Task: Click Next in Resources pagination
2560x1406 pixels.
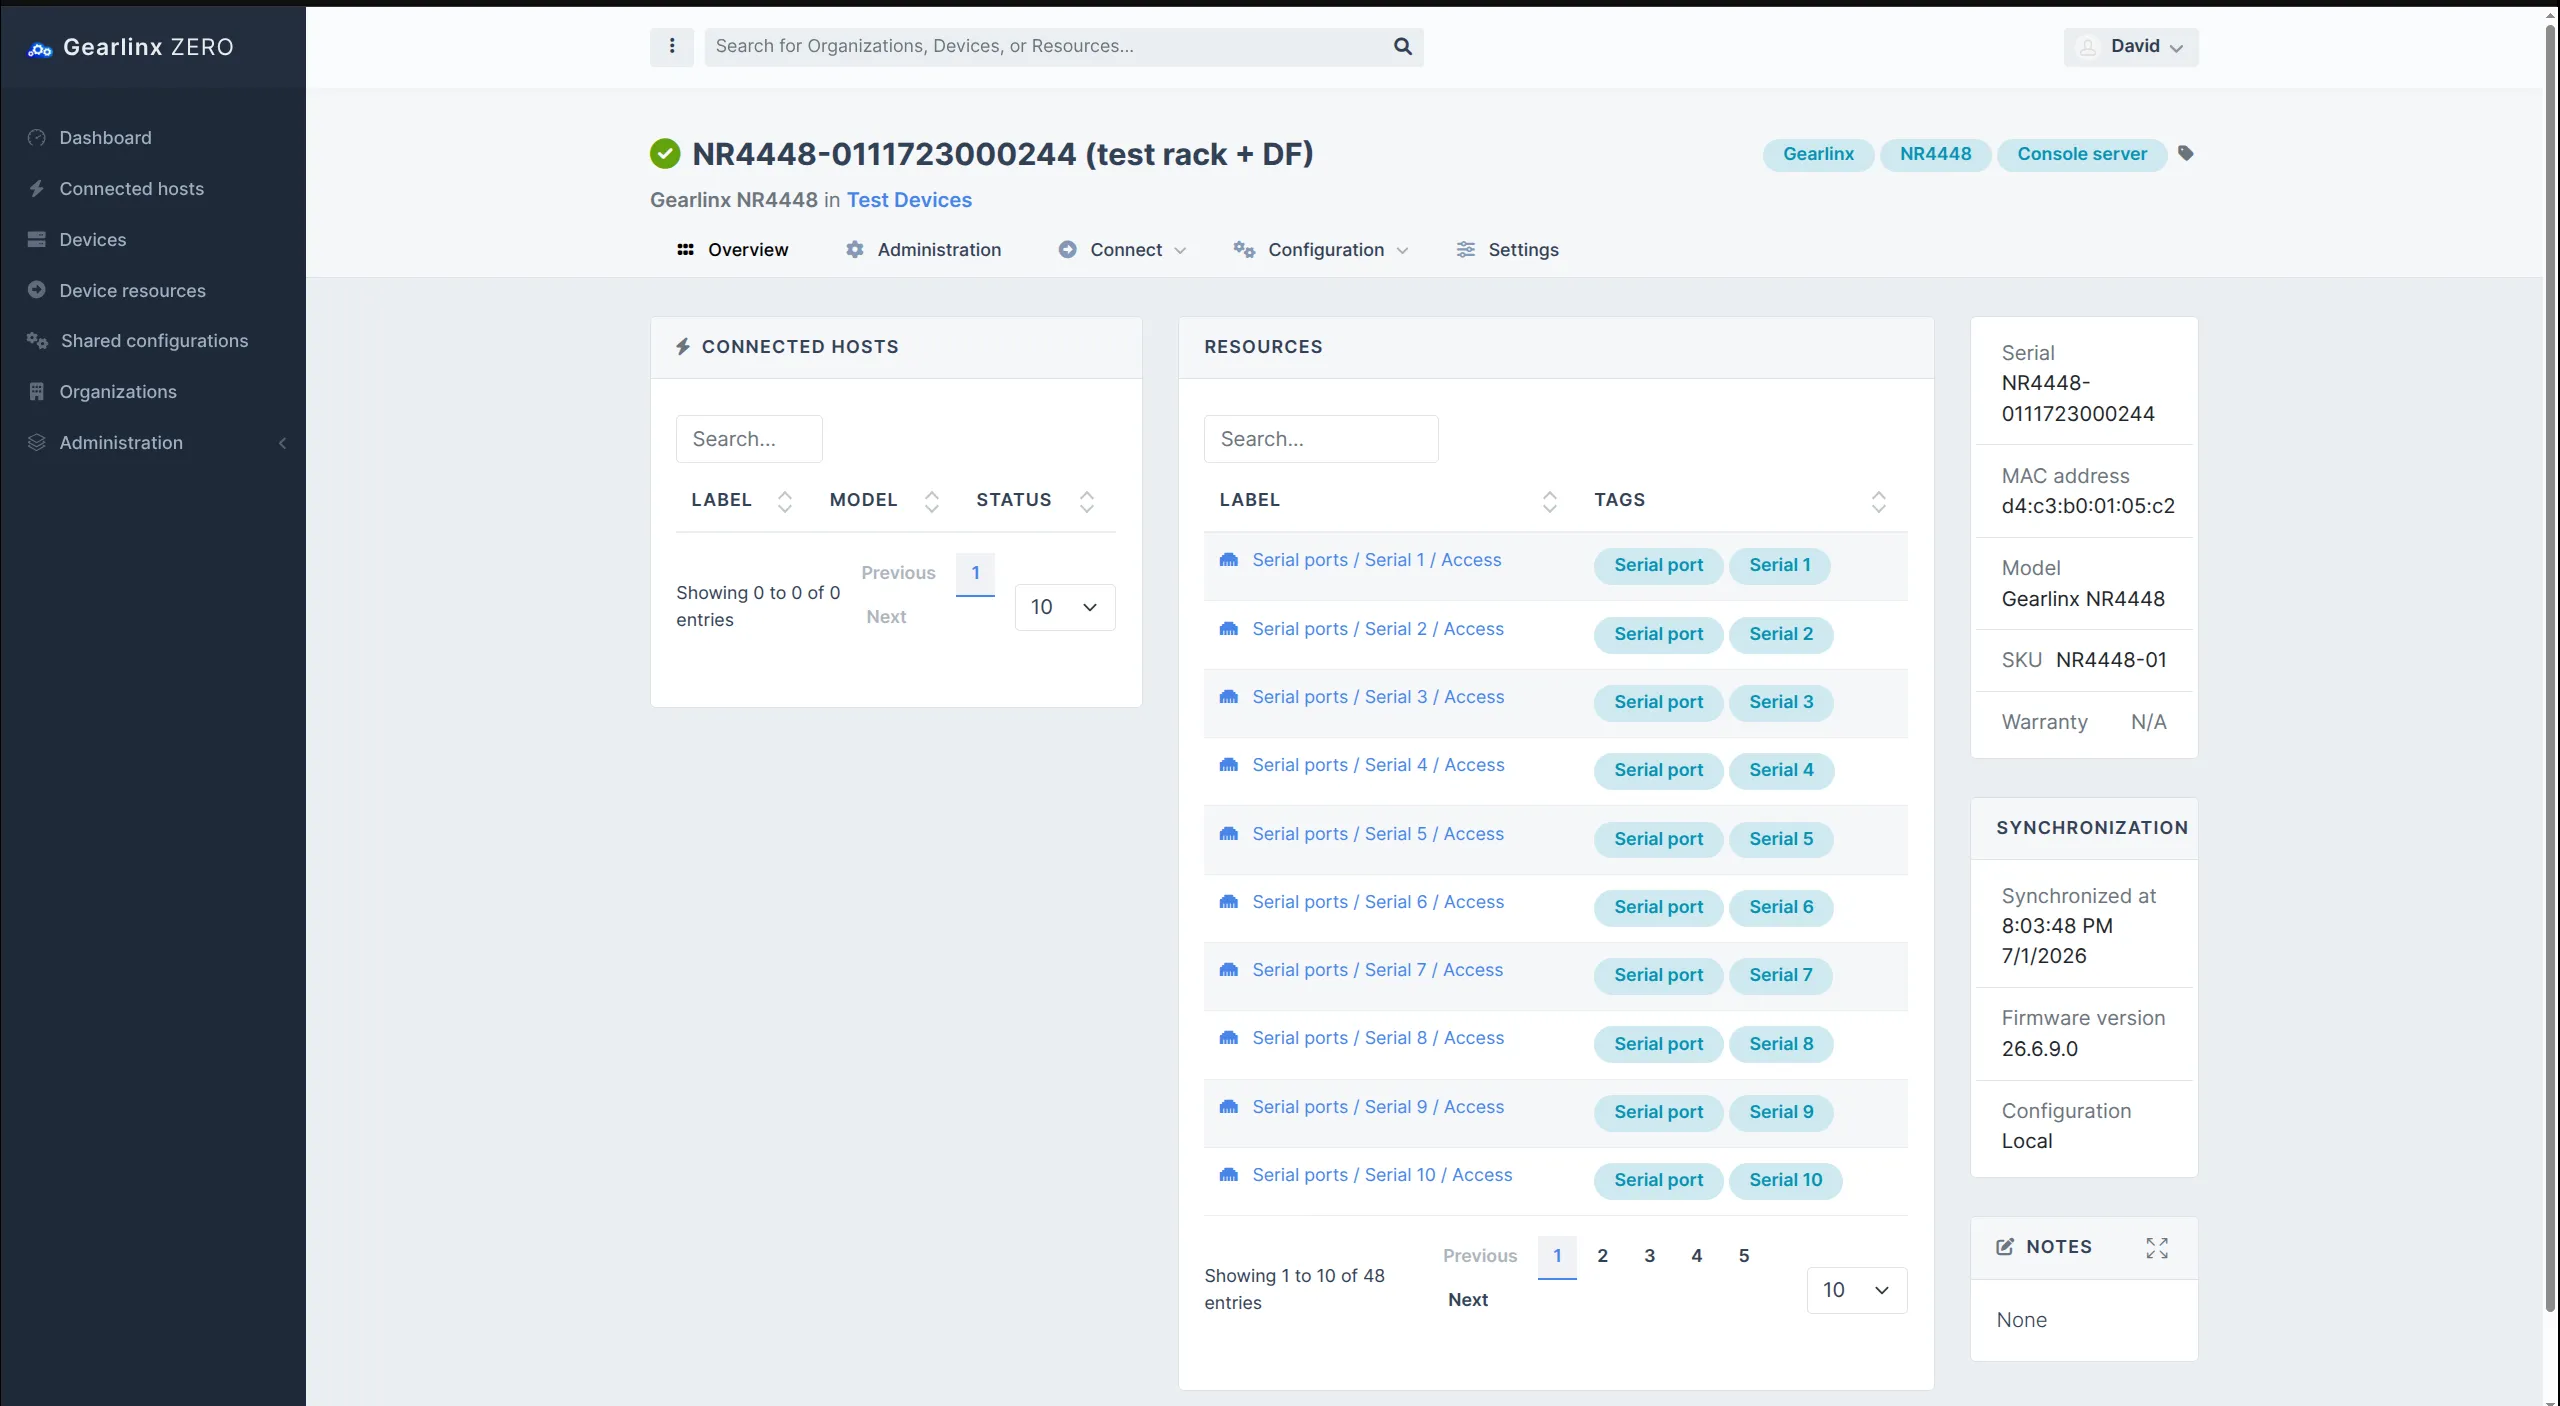Action: pos(1468,1300)
